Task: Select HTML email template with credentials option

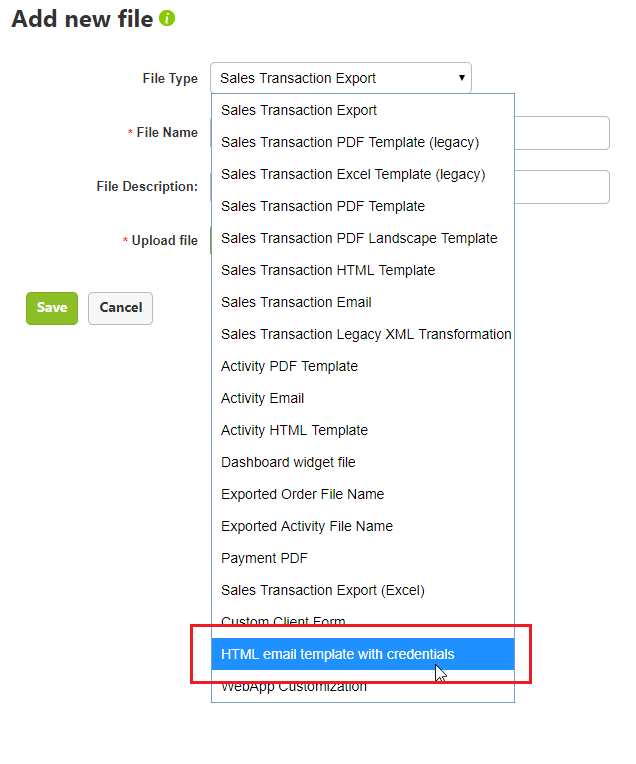Action: pos(337,654)
